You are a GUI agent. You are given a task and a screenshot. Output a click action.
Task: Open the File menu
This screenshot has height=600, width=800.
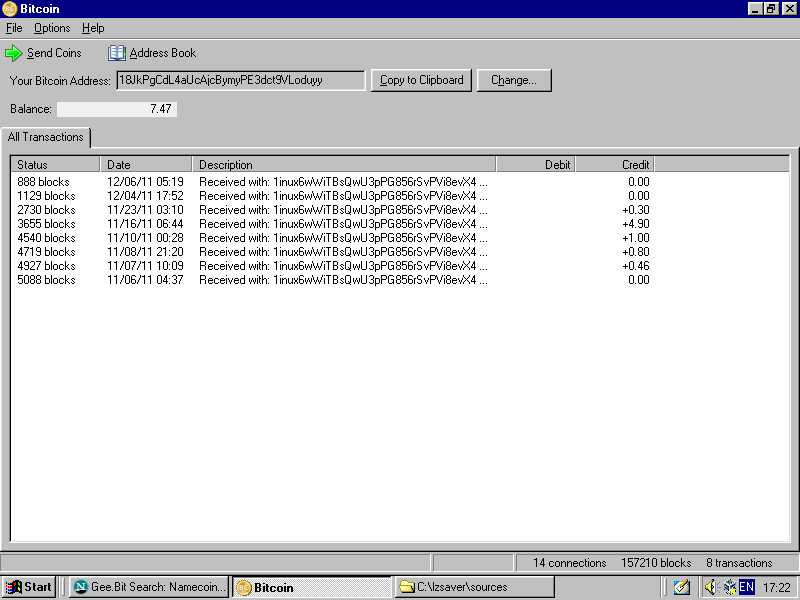click(x=14, y=28)
